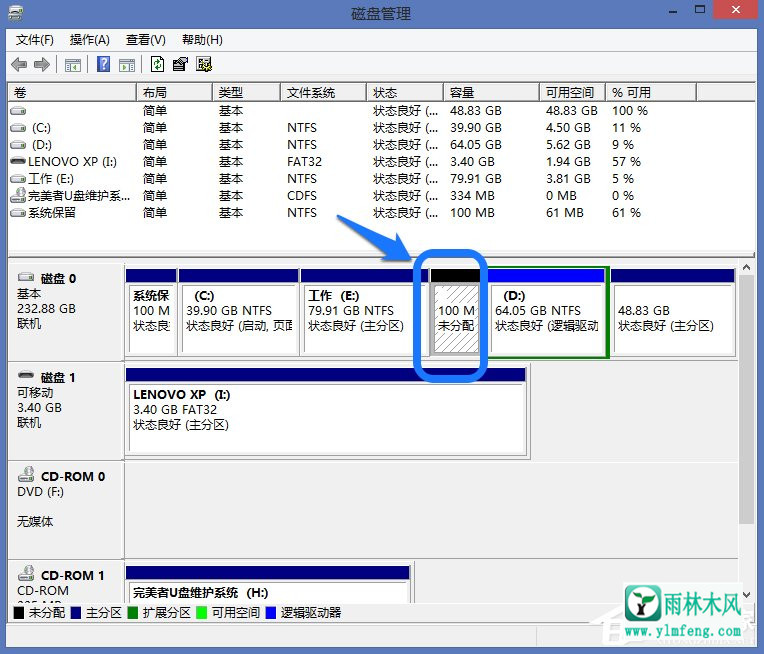Click the CD-ROM 1 drive icon
Screen dimensions: 764x654
(26, 573)
